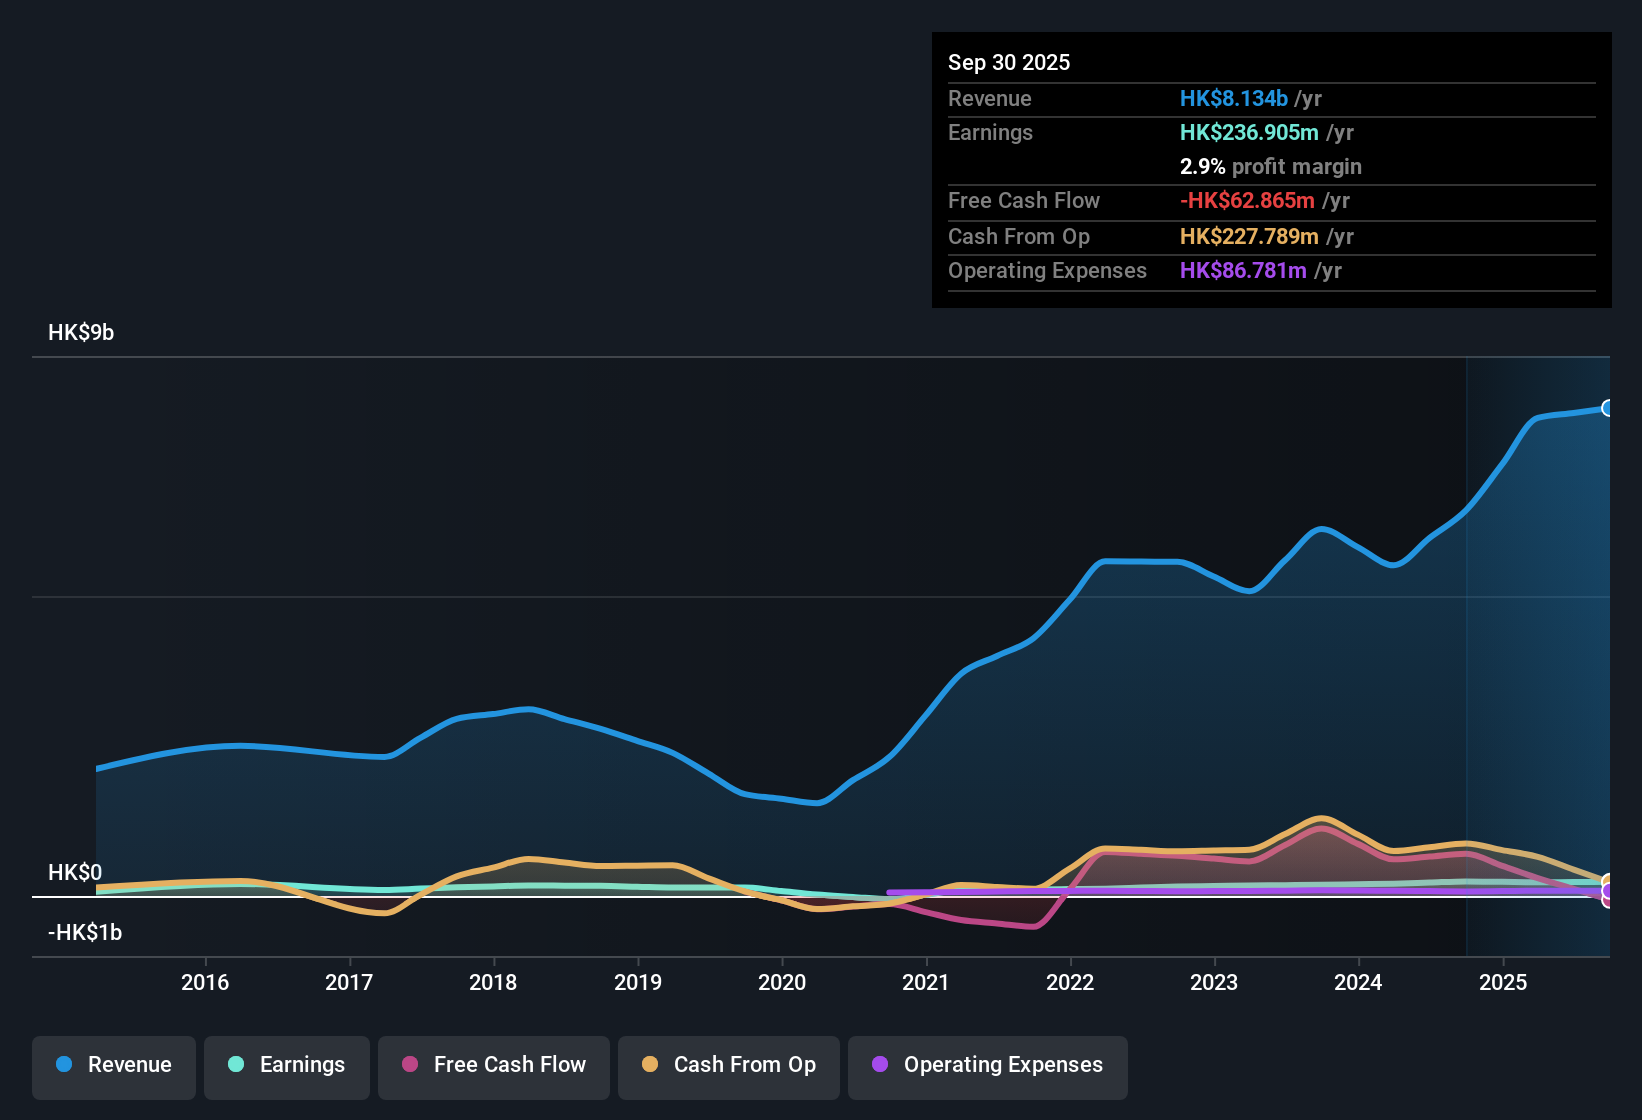Click the HK$8.134b Revenue value

pos(1233,98)
